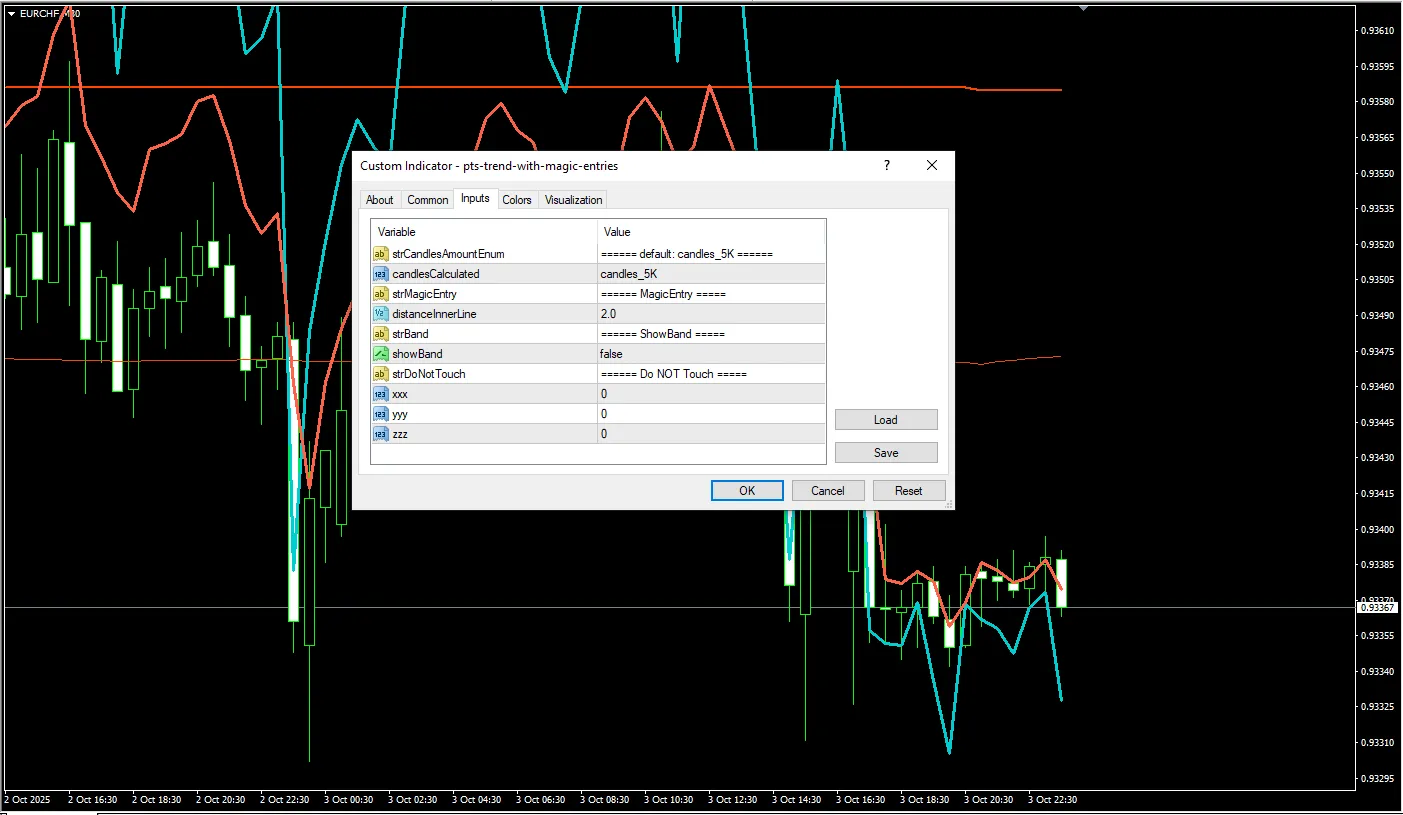Load a saved input preset
The width and height of the screenshot is (1403, 815).
(x=886, y=420)
